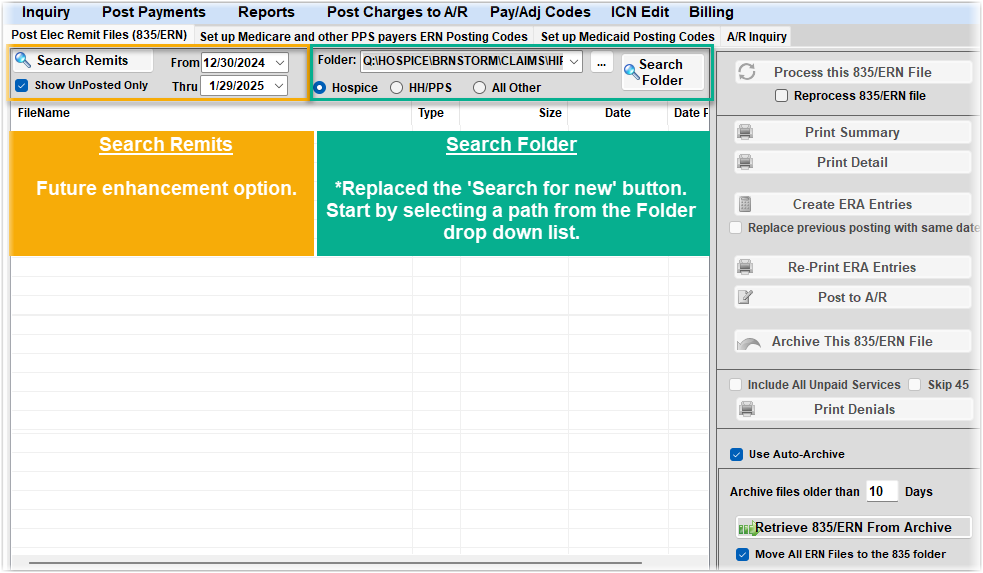Open the From date dropdown
This screenshot has width=983, height=573.
[279, 62]
